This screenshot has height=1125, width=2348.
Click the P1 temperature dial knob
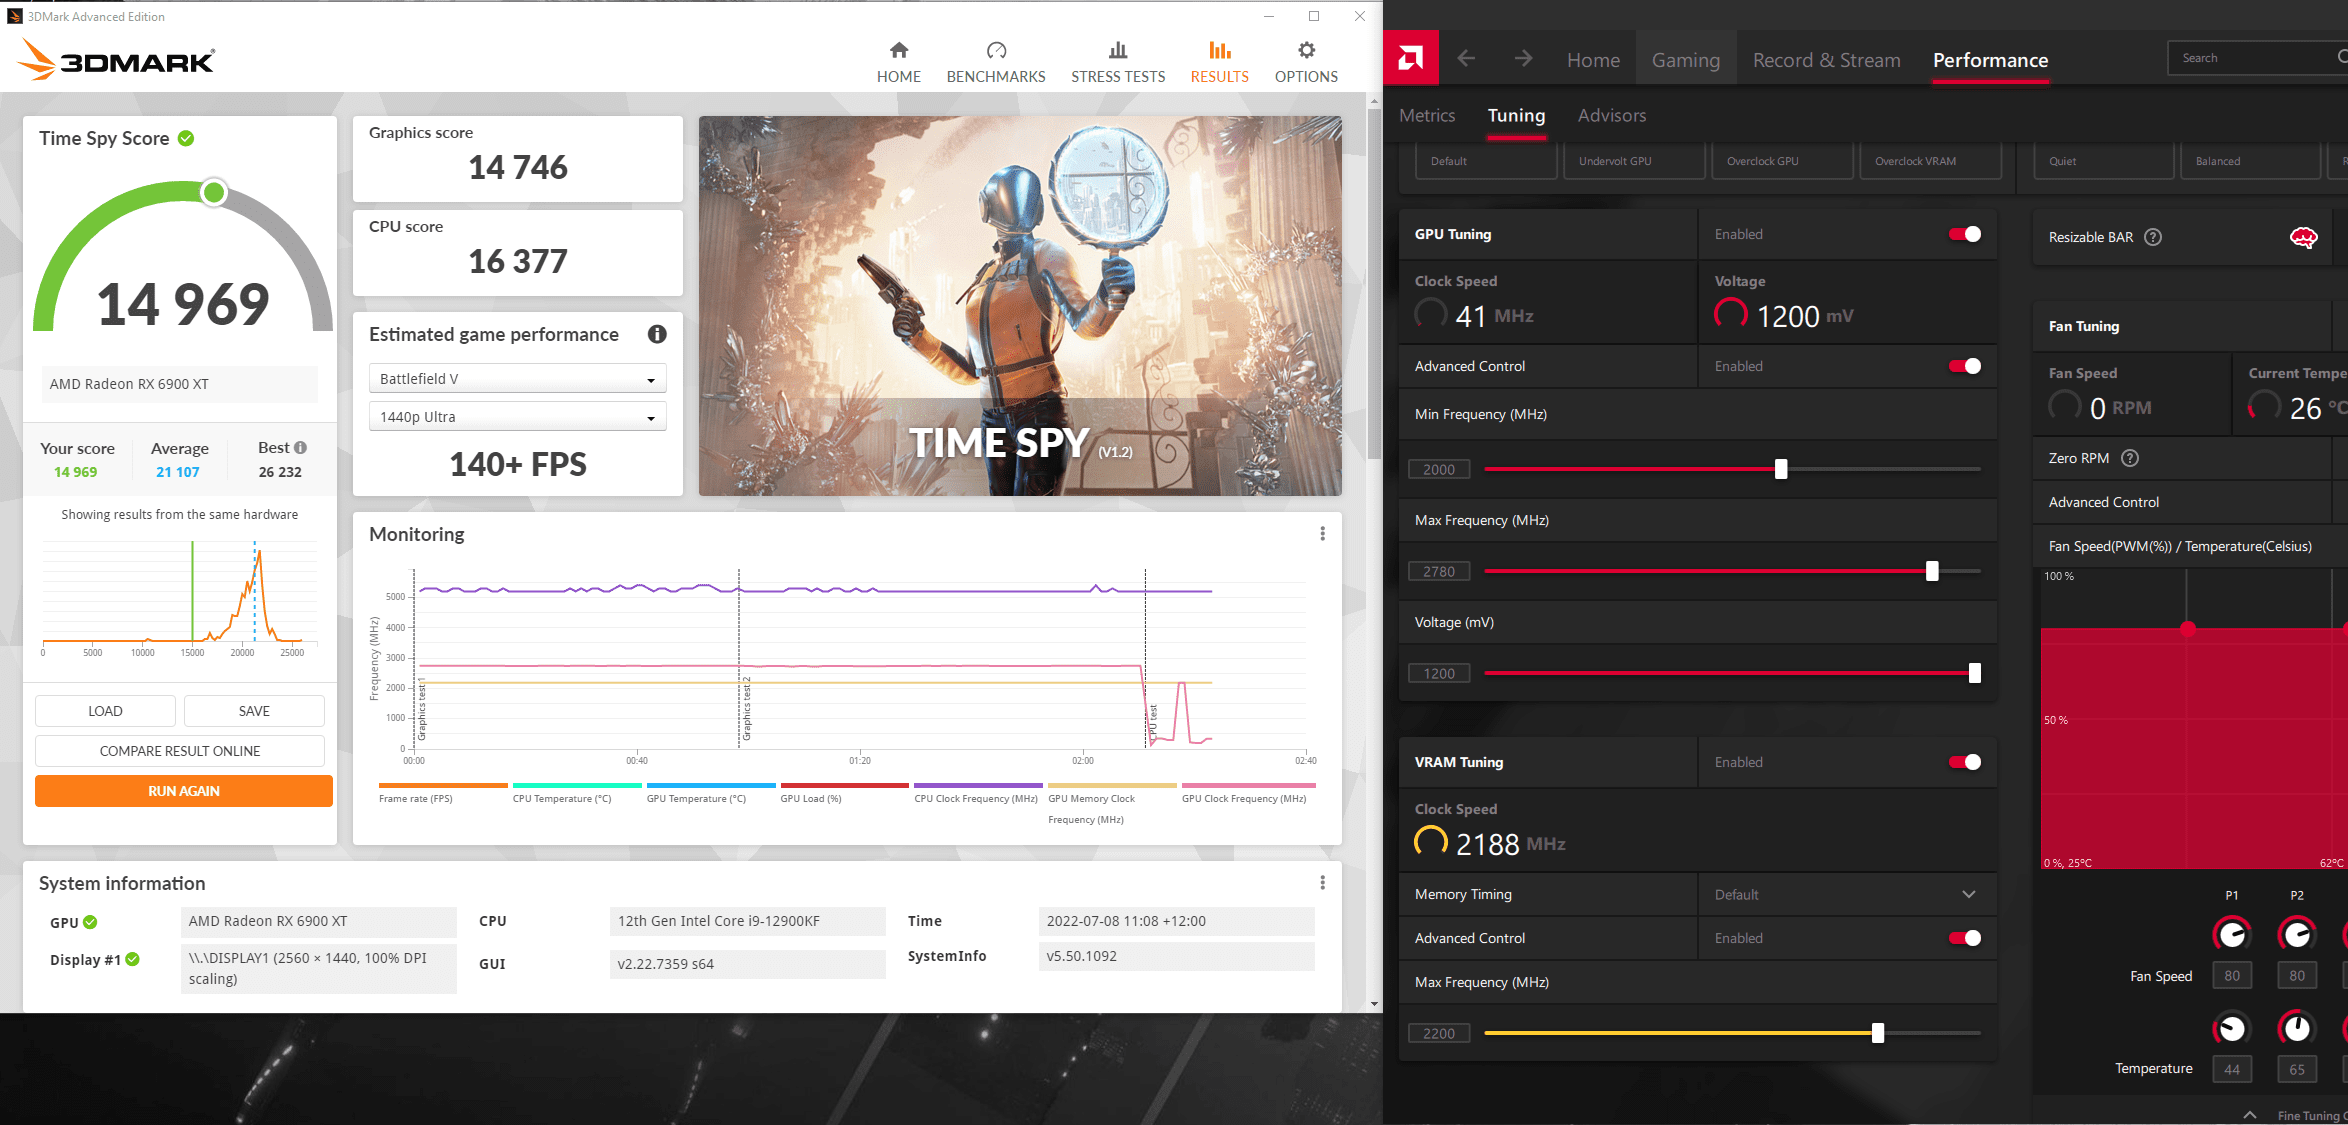tap(2232, 1028)
